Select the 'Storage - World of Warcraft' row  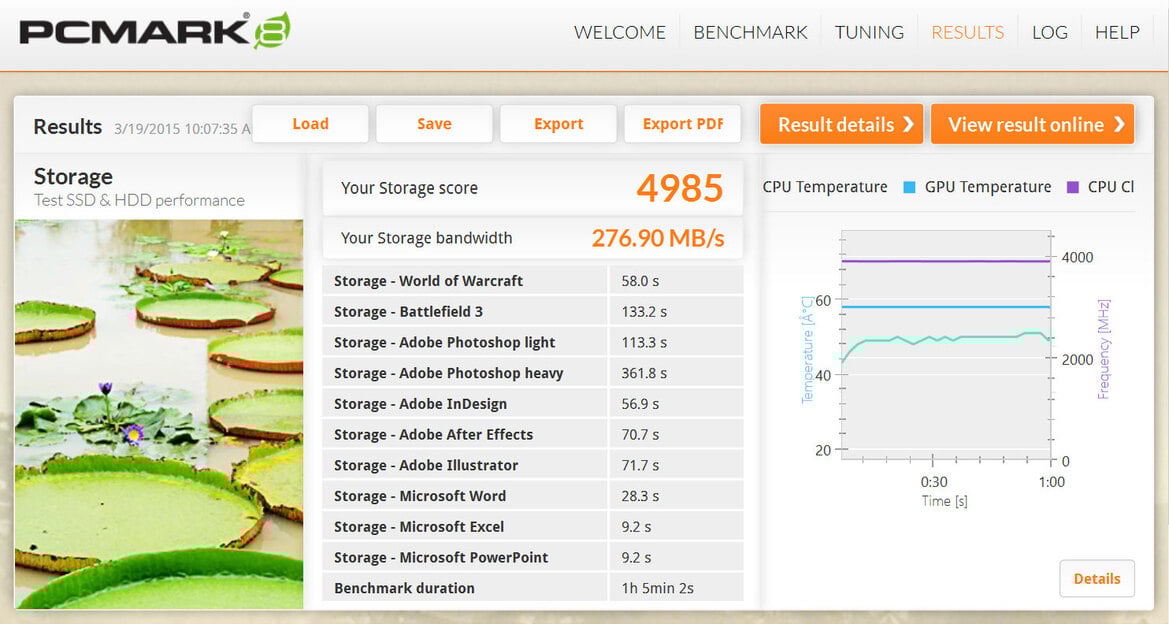(533, 281)
